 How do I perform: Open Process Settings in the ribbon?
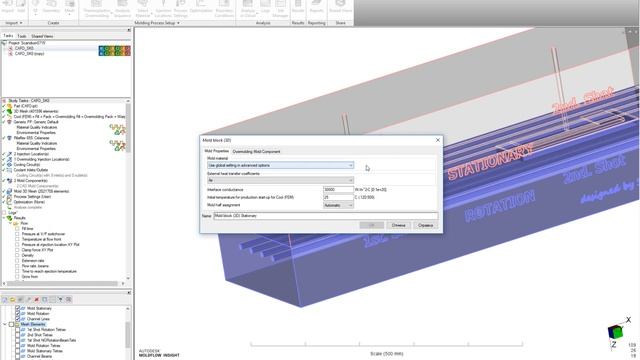(x=180, y=8)
